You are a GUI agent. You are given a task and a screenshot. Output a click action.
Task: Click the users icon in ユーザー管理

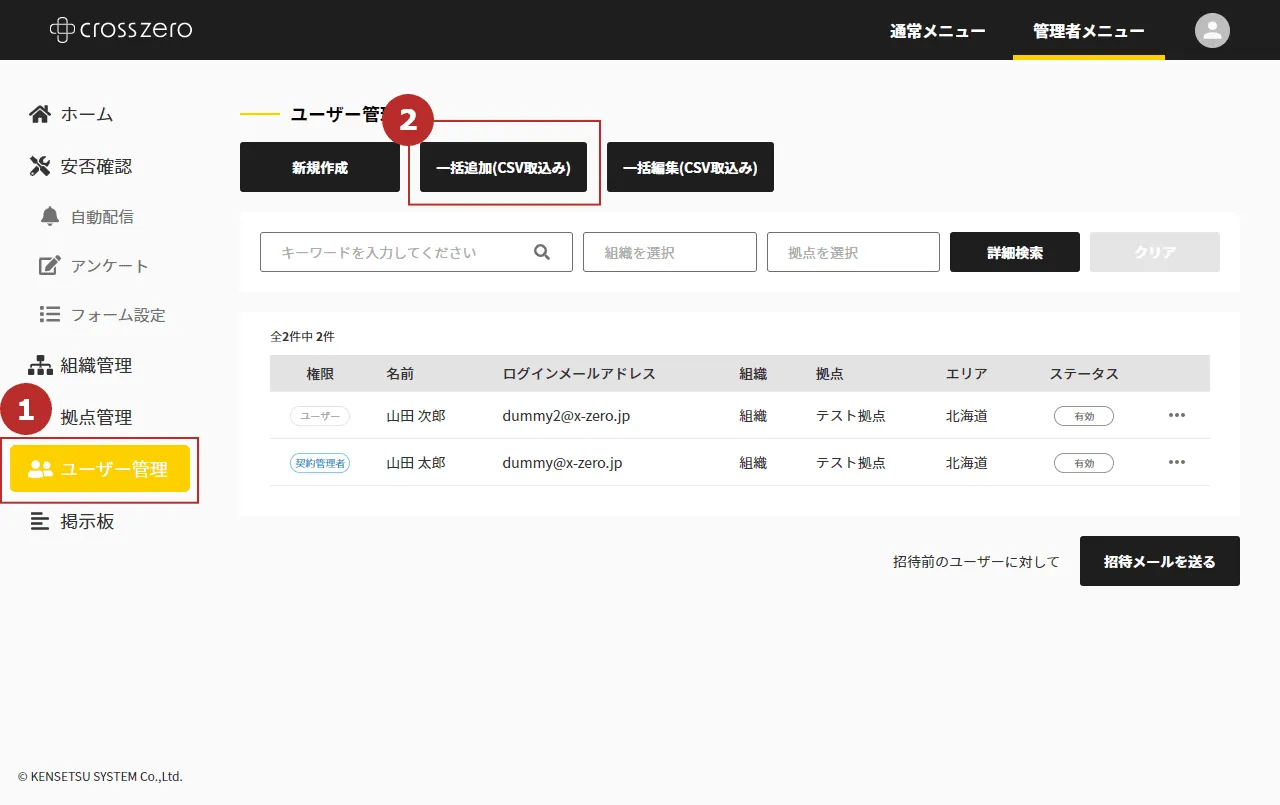(x=40, y=469)
